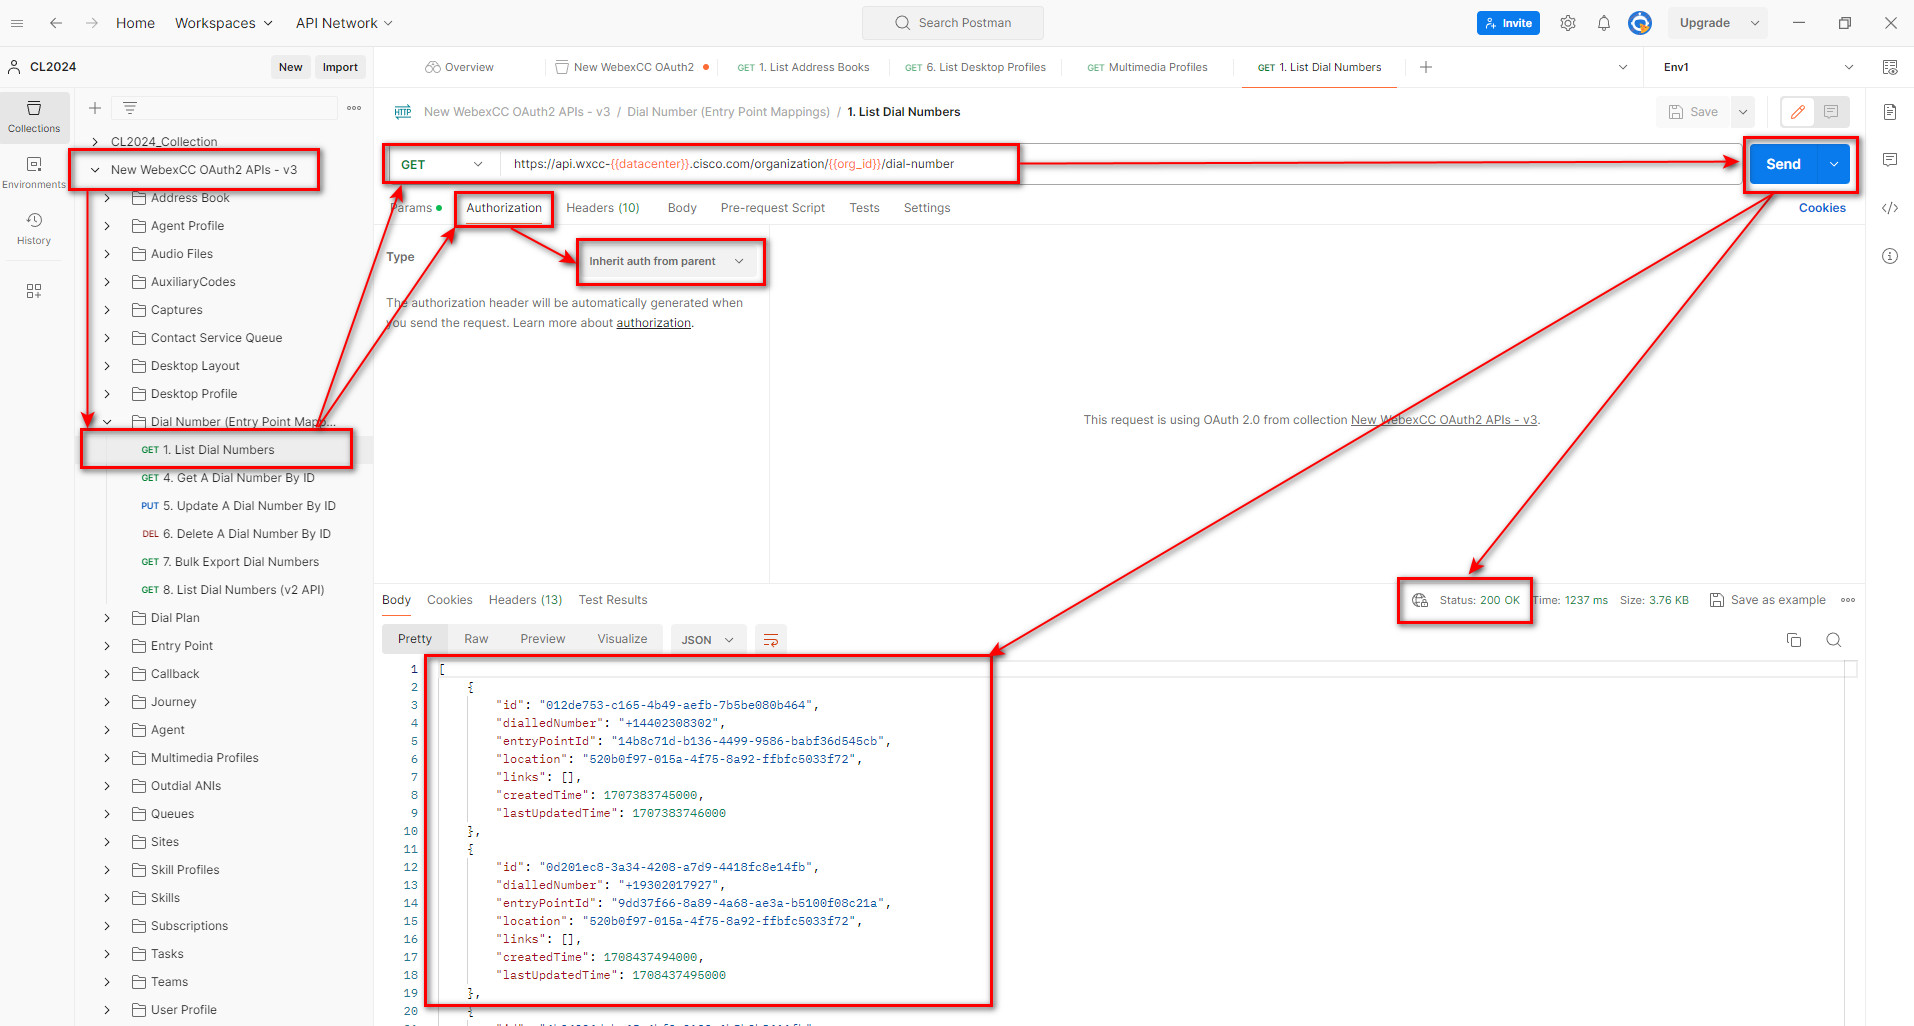
Task: Open the documentation icon in right sidebar
Action: tap(1890, 112)
